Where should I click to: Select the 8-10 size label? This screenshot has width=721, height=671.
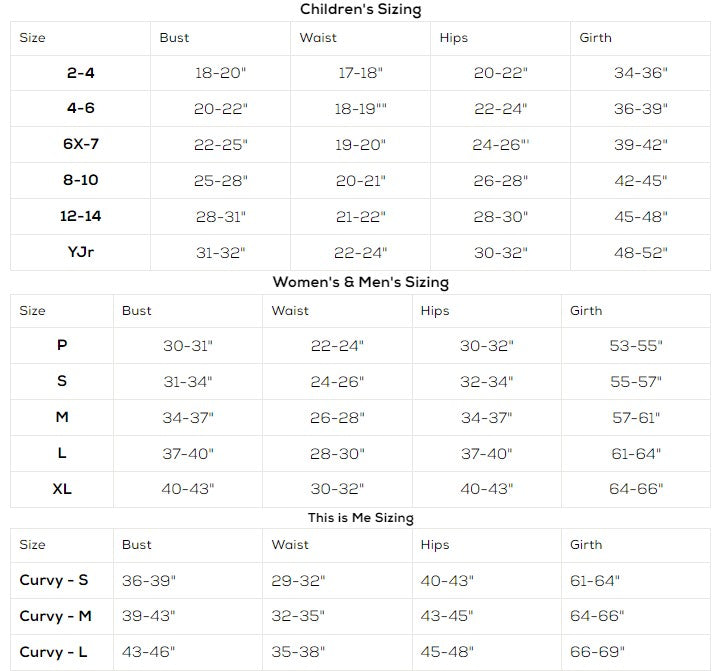pos(81,180)
